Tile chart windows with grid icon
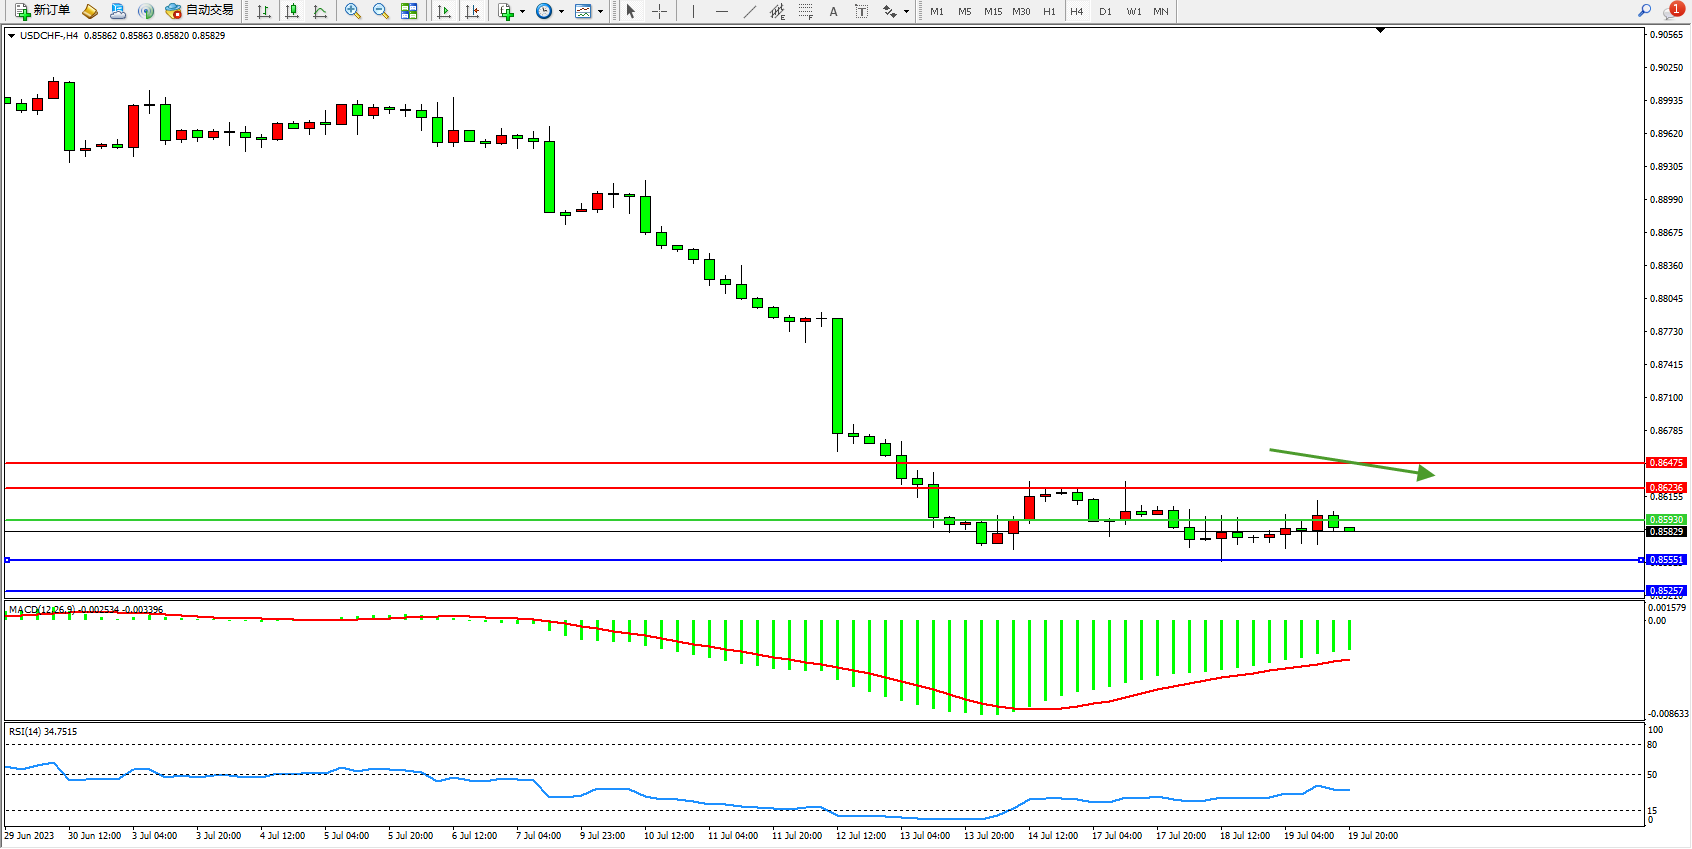This screenshot has width=1692, height=849. tap(409, 11)
